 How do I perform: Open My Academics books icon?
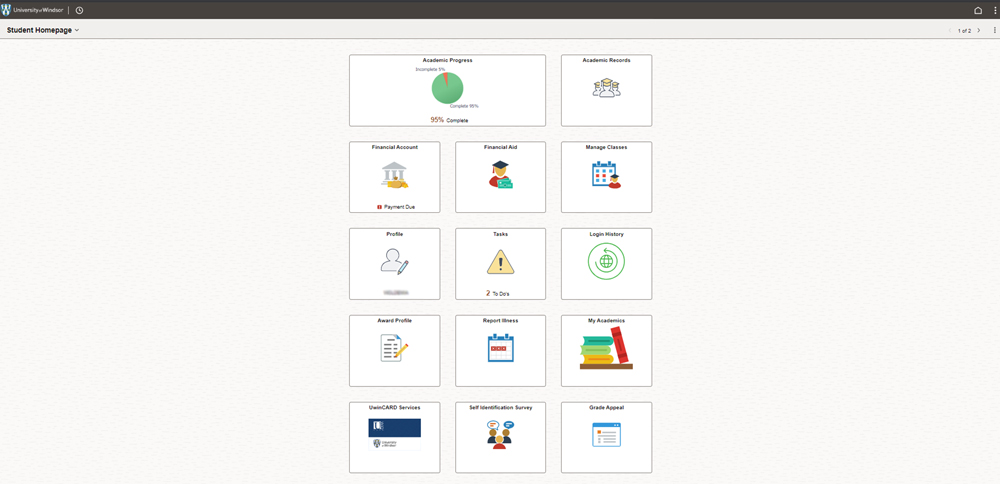(606, 348)
